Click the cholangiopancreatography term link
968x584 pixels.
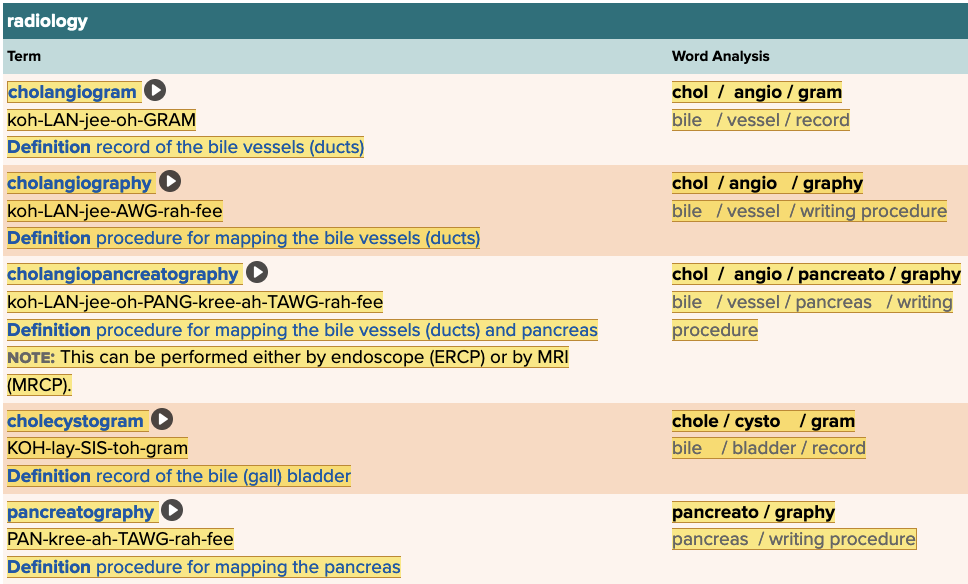tap(123, 274)
